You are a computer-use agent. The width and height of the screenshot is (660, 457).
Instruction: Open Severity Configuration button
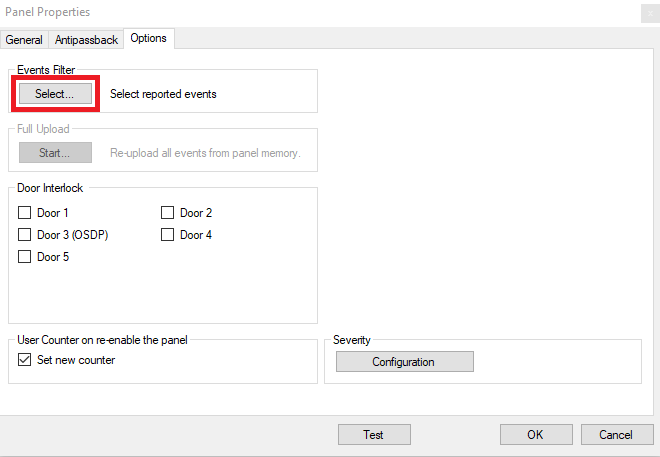pyautogui.click(x=405, y=361)
